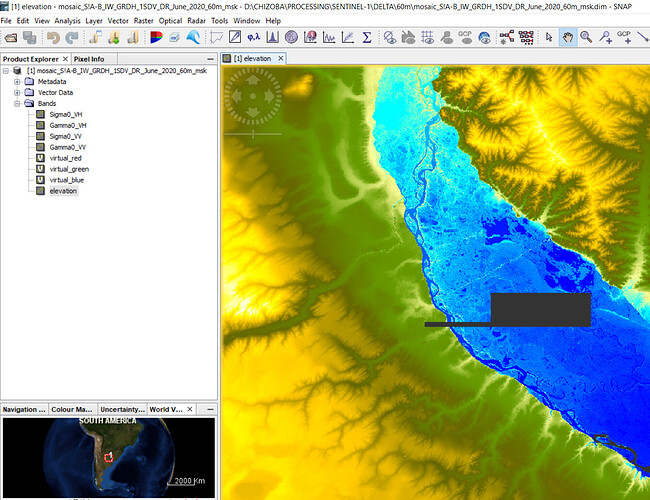Select the Pin placing tool
The height and width of the screenshot is (500, 650).
605,37
